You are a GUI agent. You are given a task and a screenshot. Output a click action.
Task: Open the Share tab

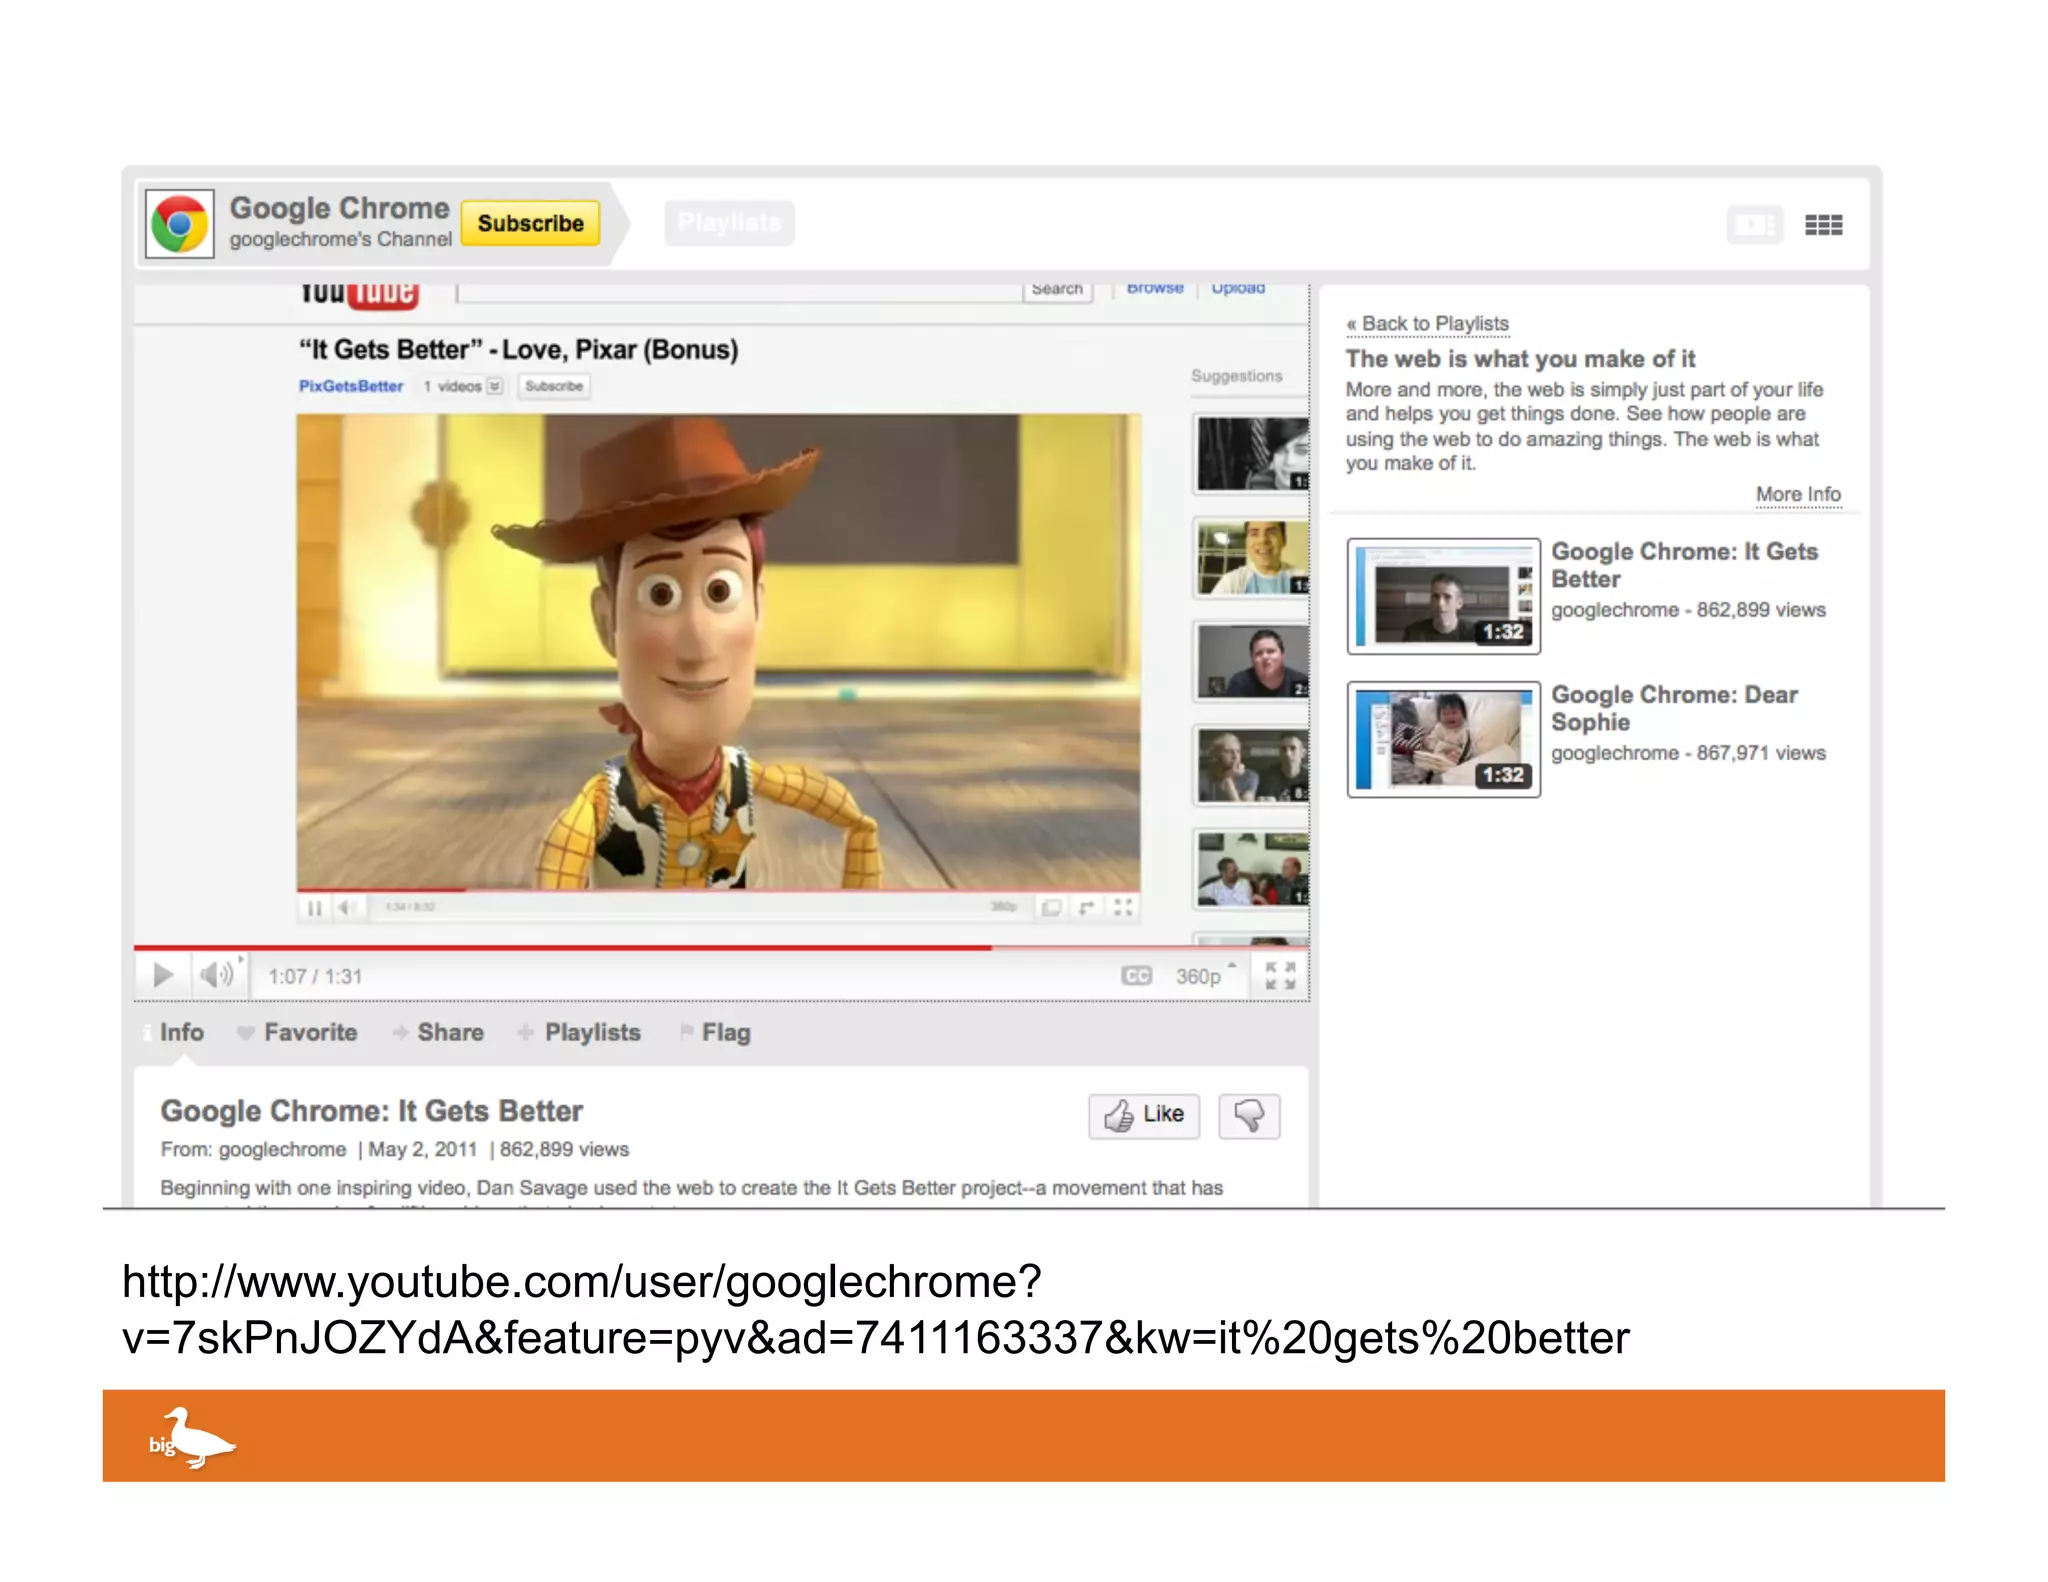pyautogui.click(x=439, y=1032)
